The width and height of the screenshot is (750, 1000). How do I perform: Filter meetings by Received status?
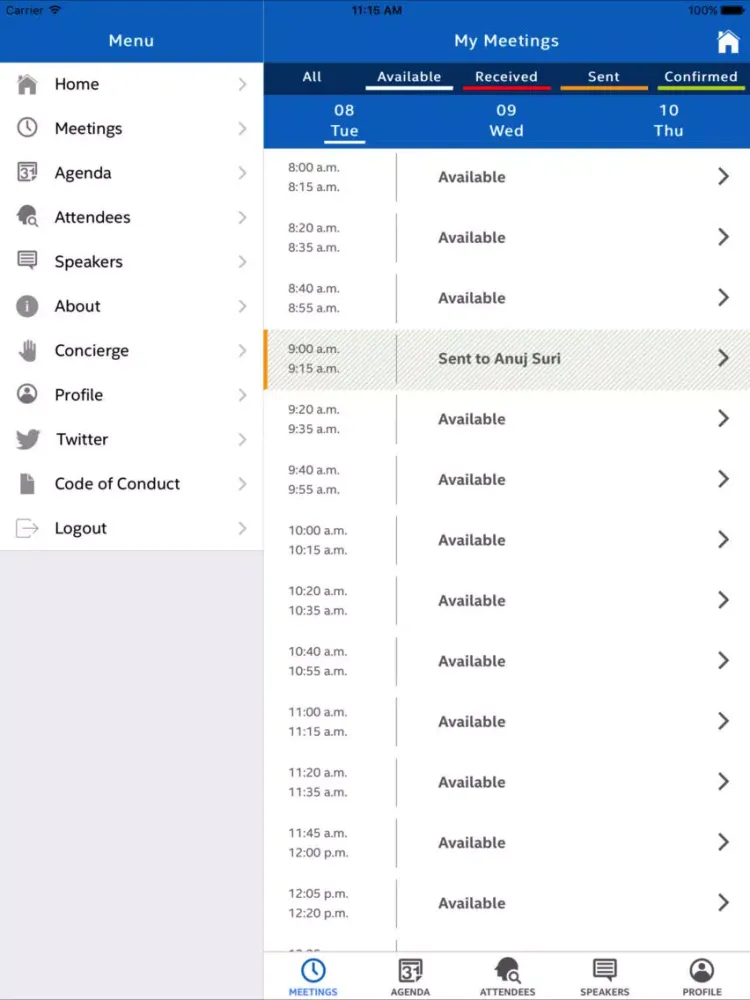pyautogui.click(x=506, y=77)
